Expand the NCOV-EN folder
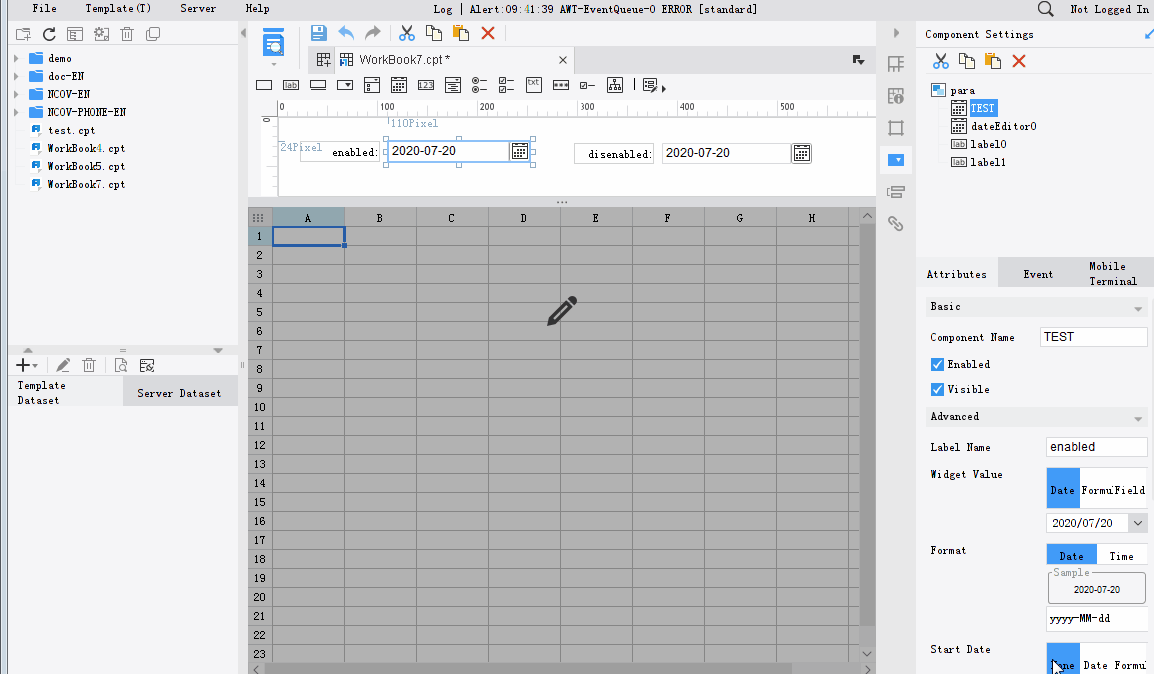 (16, 94)
